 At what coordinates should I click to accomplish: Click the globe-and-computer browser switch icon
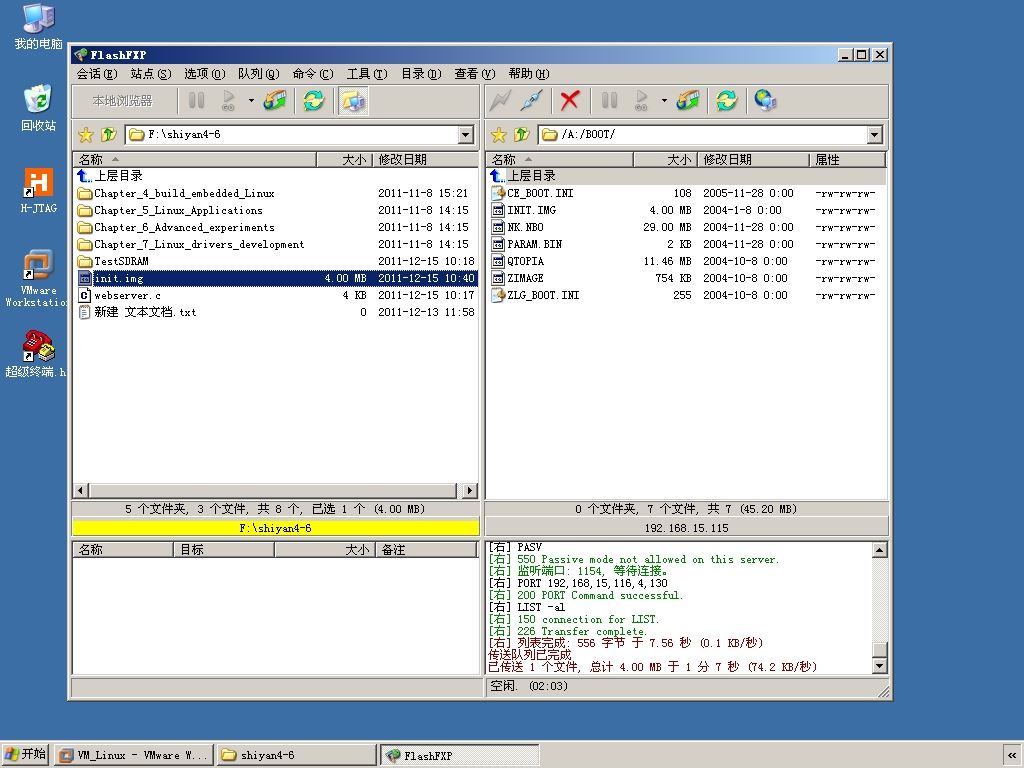(x=765, y=101)
